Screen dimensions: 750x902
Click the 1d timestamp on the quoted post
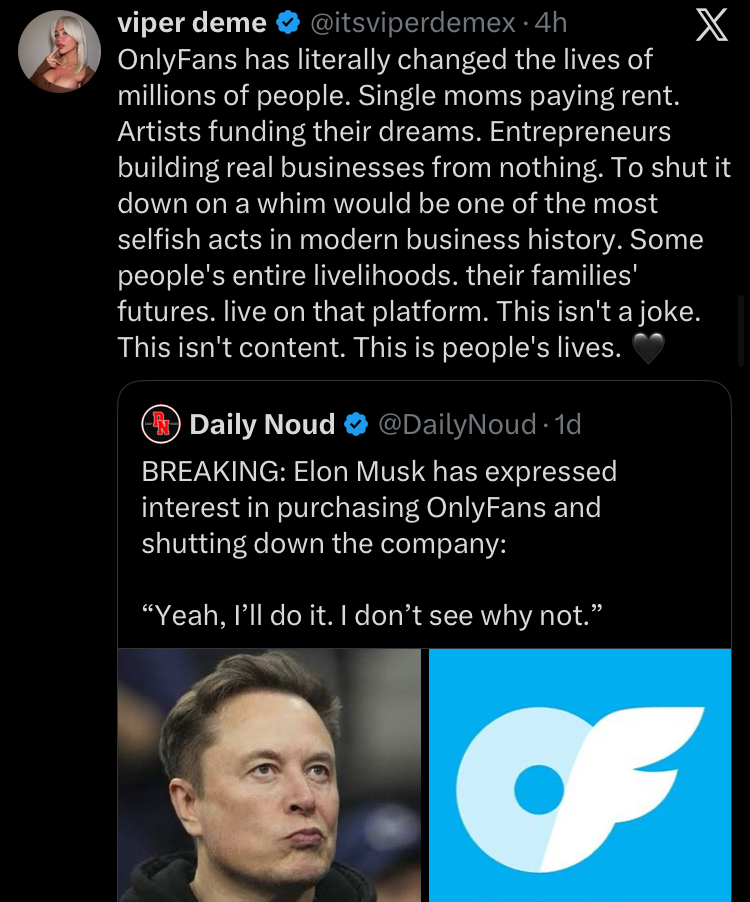[x=567, y=425]
